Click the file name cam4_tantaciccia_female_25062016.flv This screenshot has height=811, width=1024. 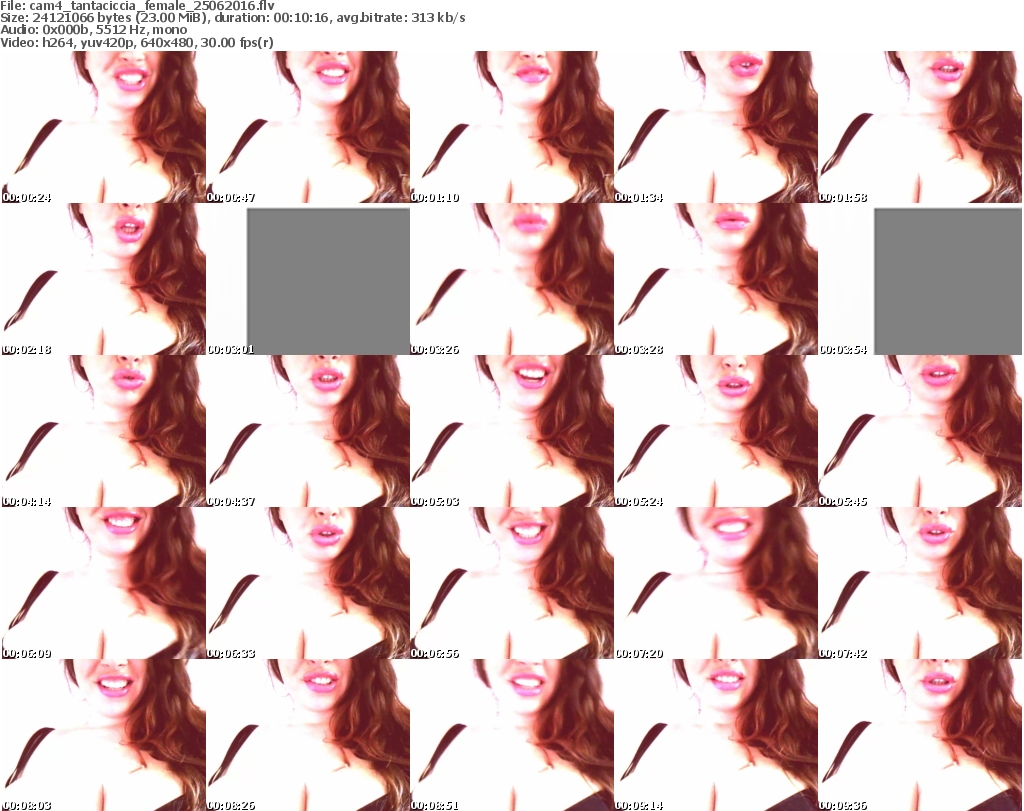[152, 6]
